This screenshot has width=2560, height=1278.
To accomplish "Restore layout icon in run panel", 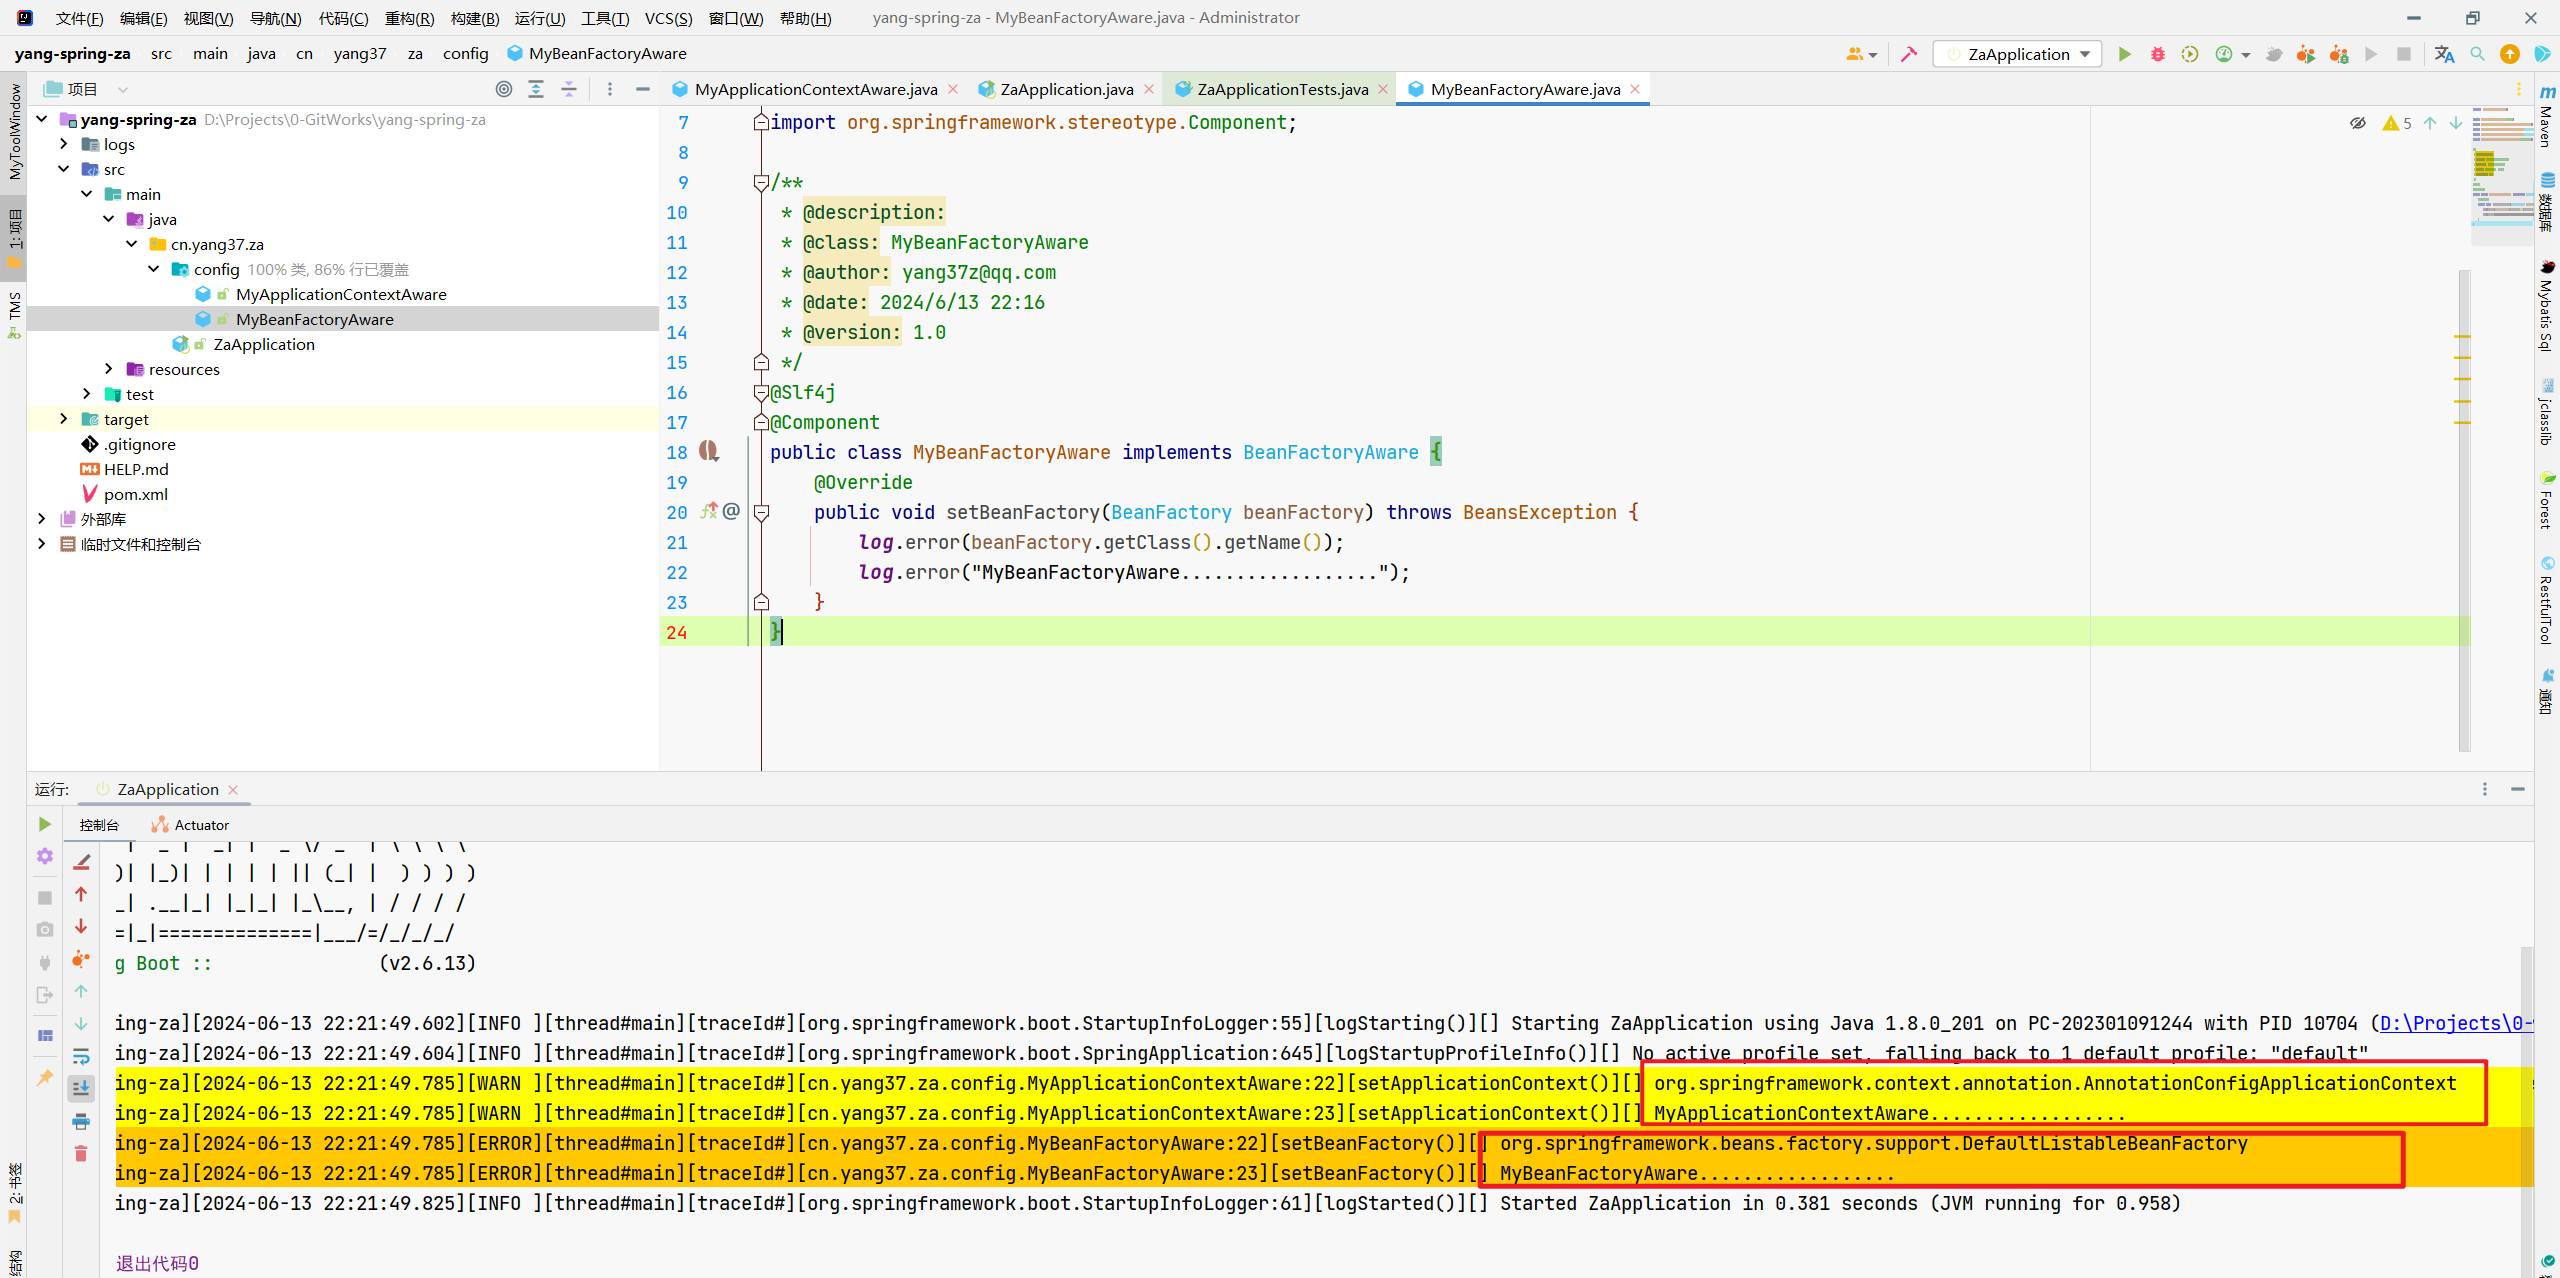I will coord(45,1036).
